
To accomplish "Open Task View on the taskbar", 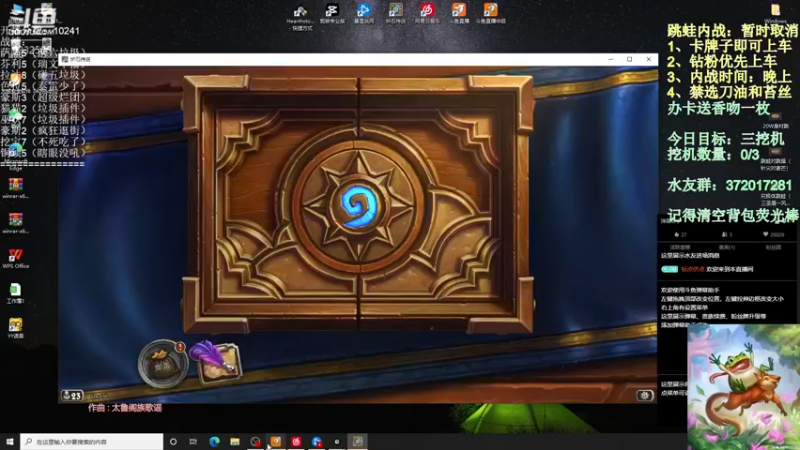I will pyautogui.click(x=193, y=441).
